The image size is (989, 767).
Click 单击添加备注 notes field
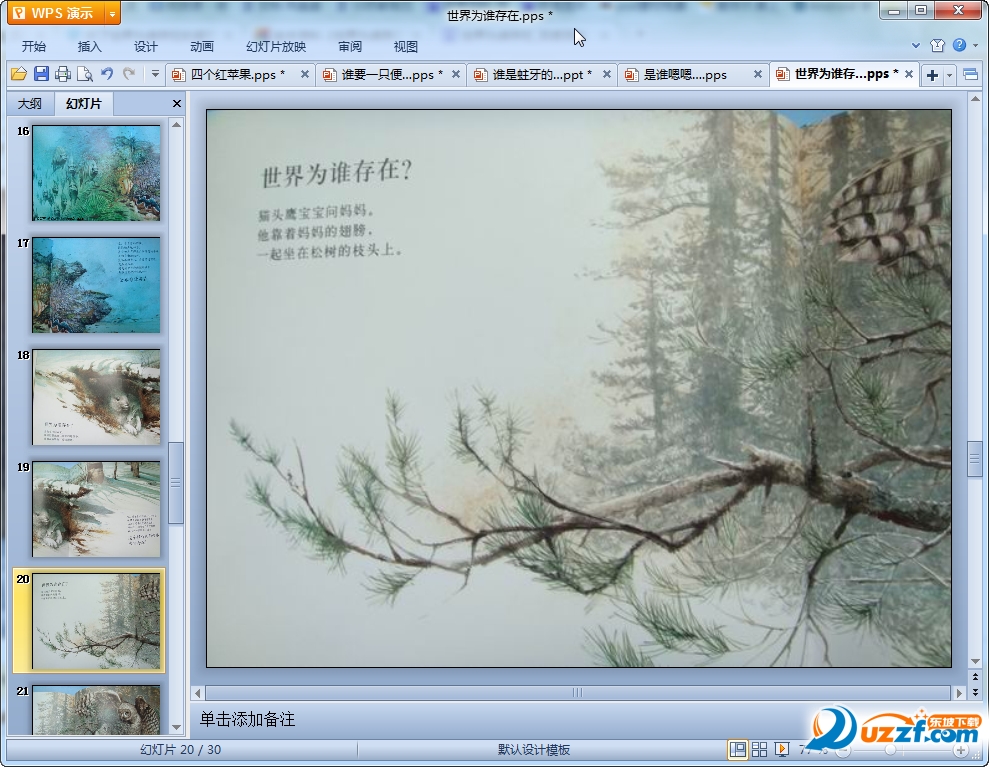point(247,719)
